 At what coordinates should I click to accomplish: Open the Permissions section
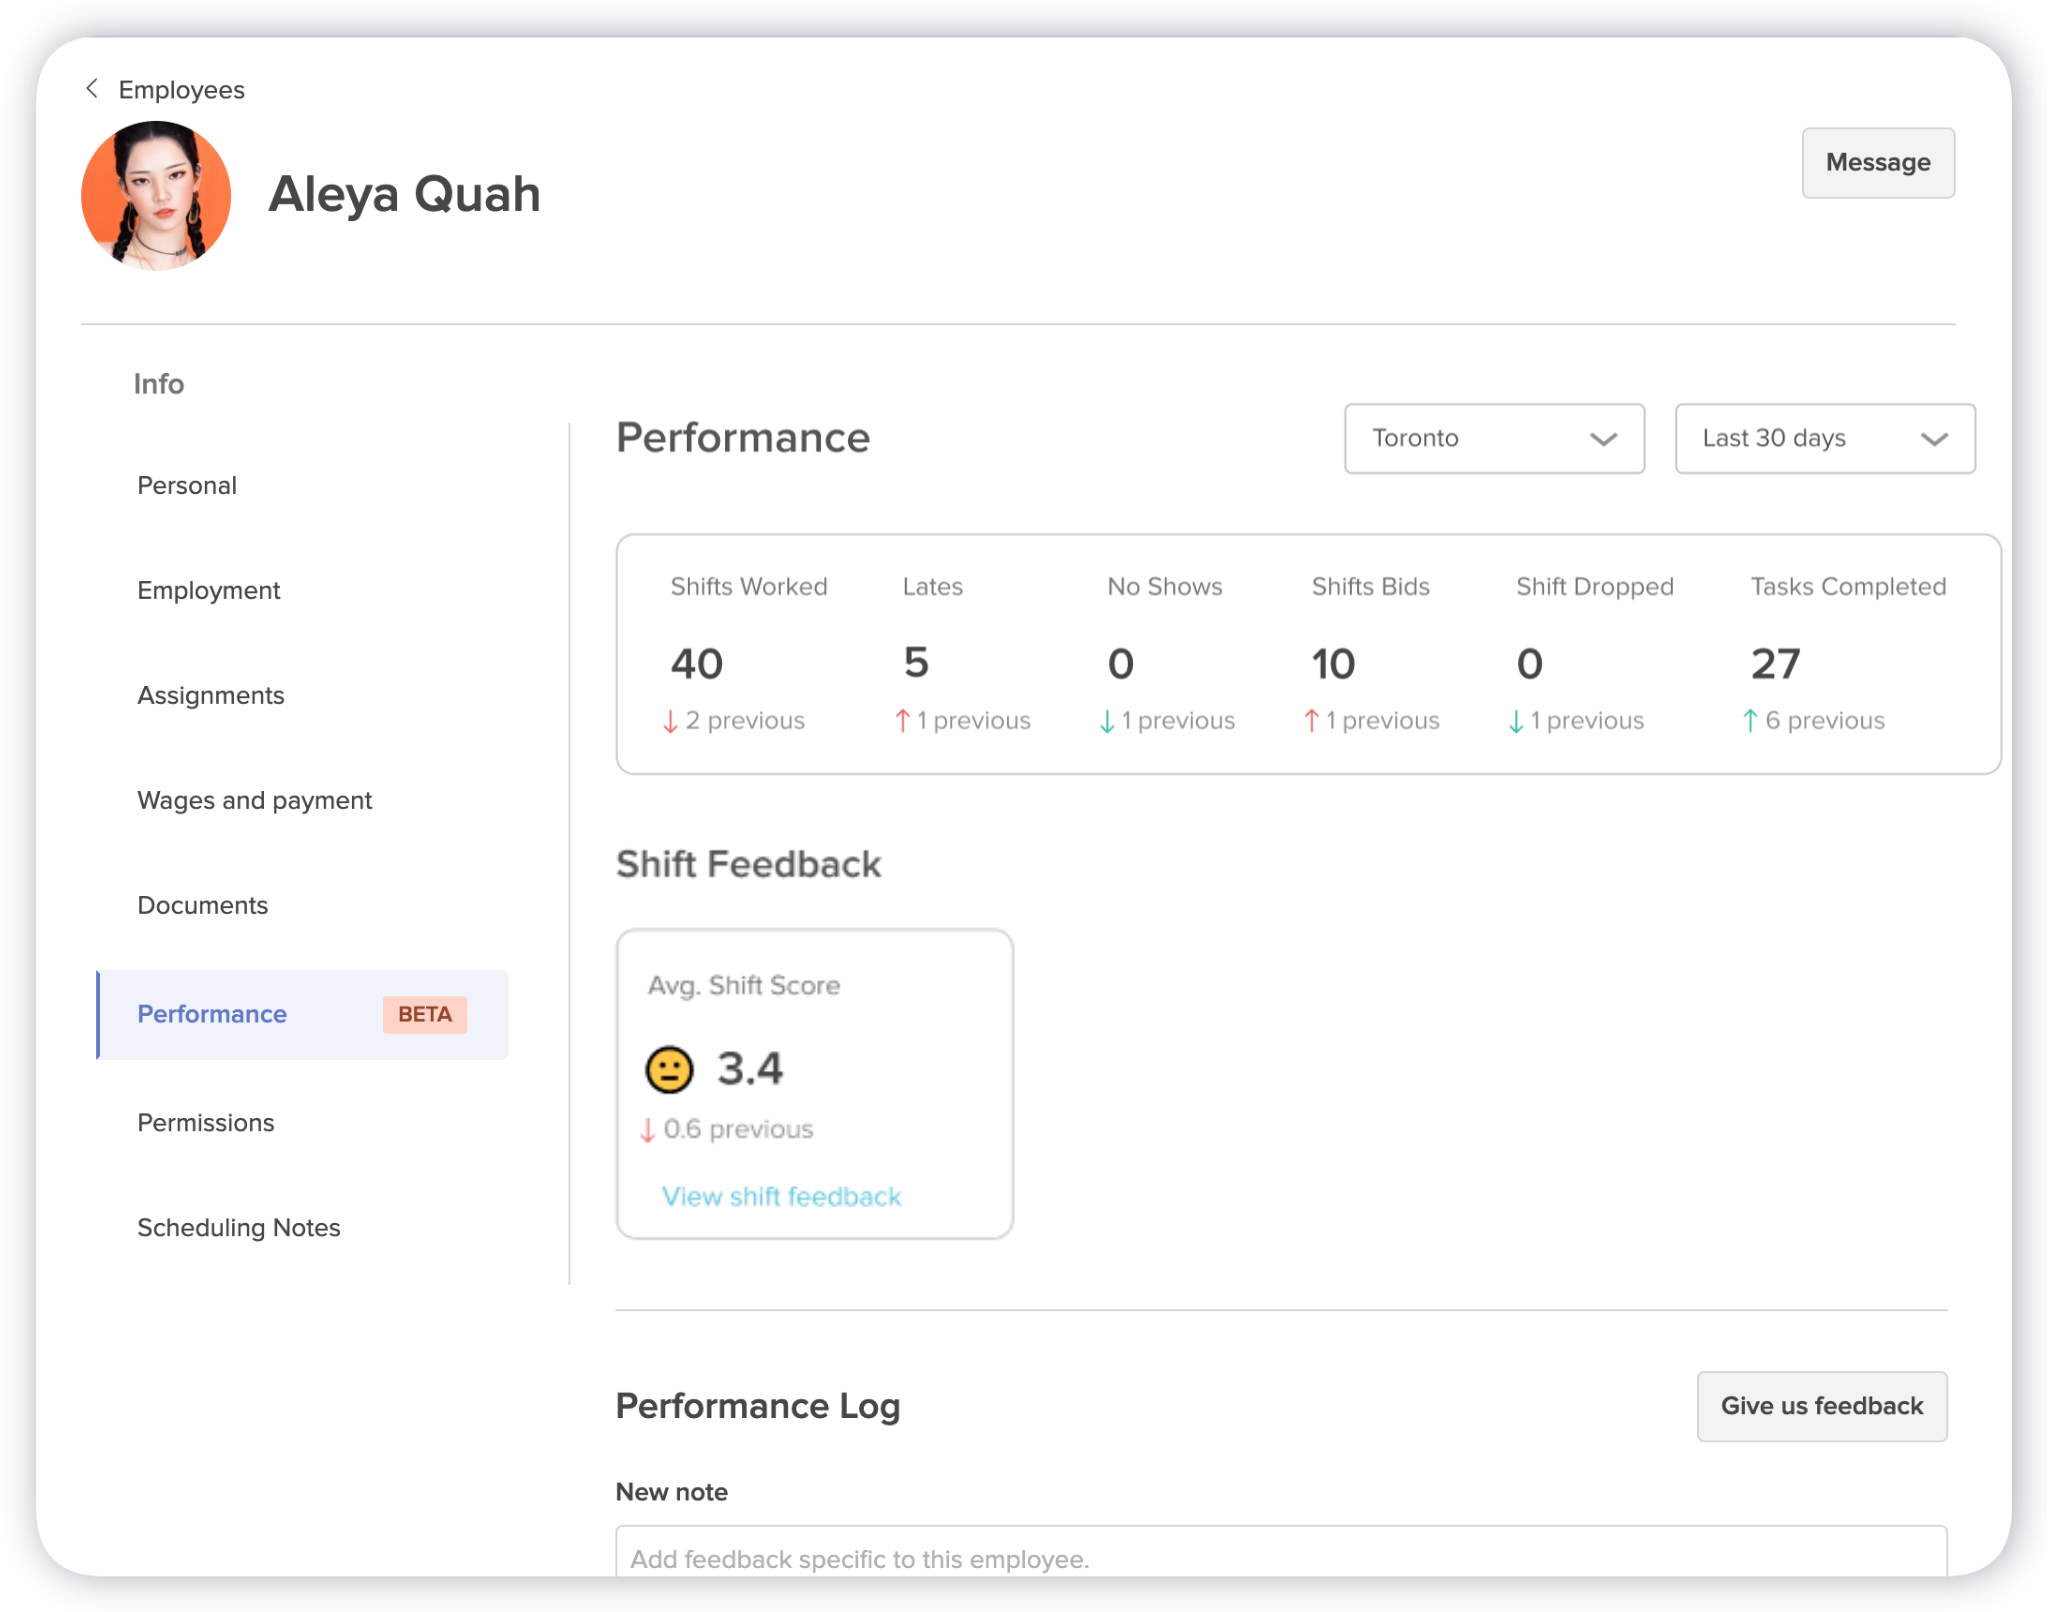click(x=205, y=1122)
